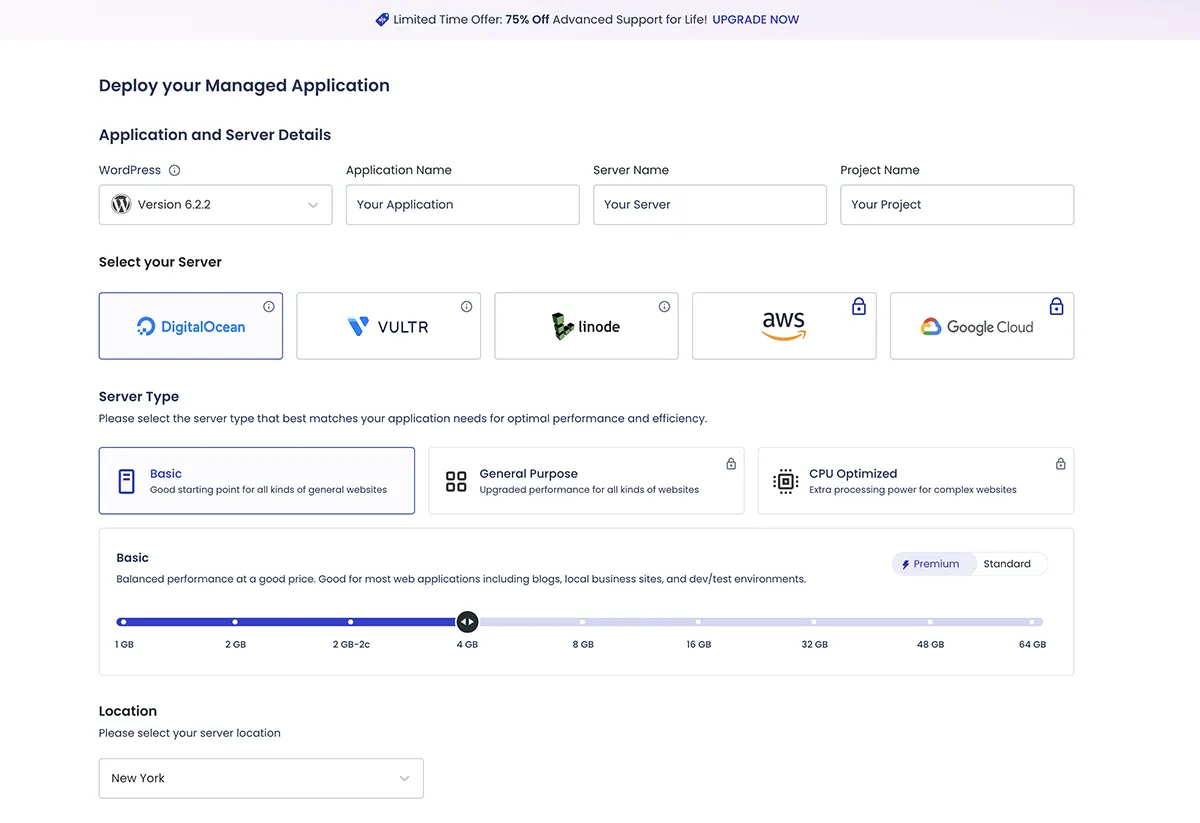1200x823 pixels.
Task: Click the Application Name input field
Action: point(463,204)
